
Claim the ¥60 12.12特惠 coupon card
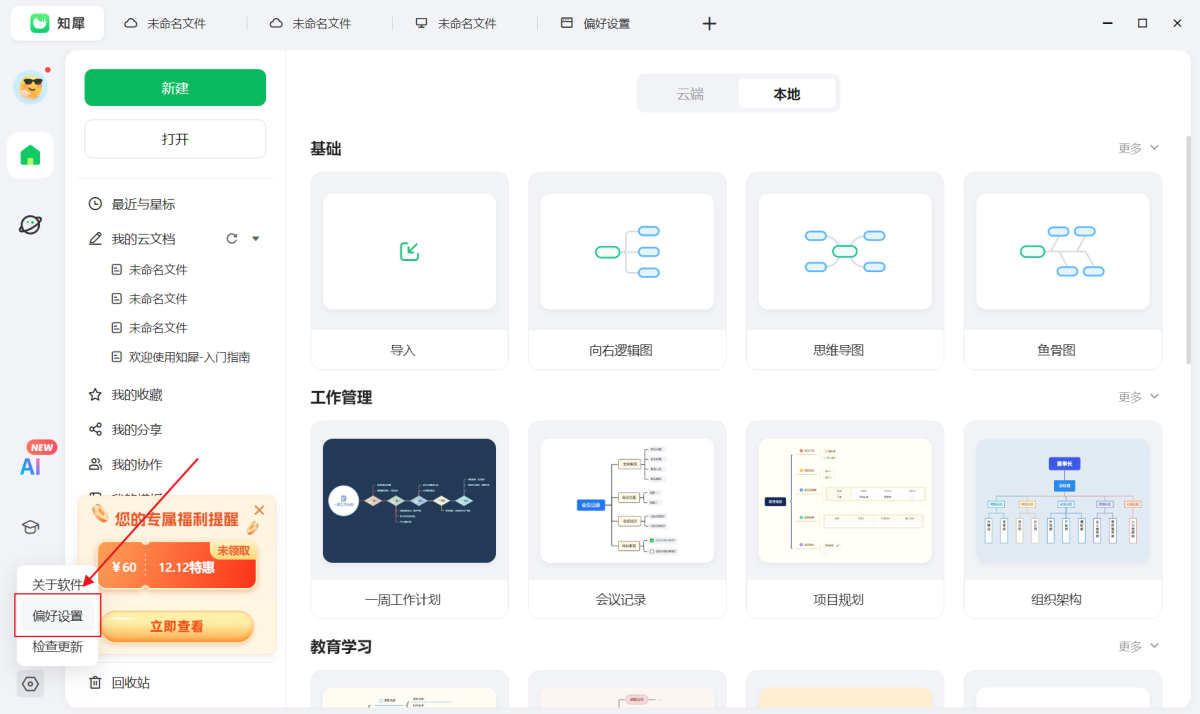[176, 567]
